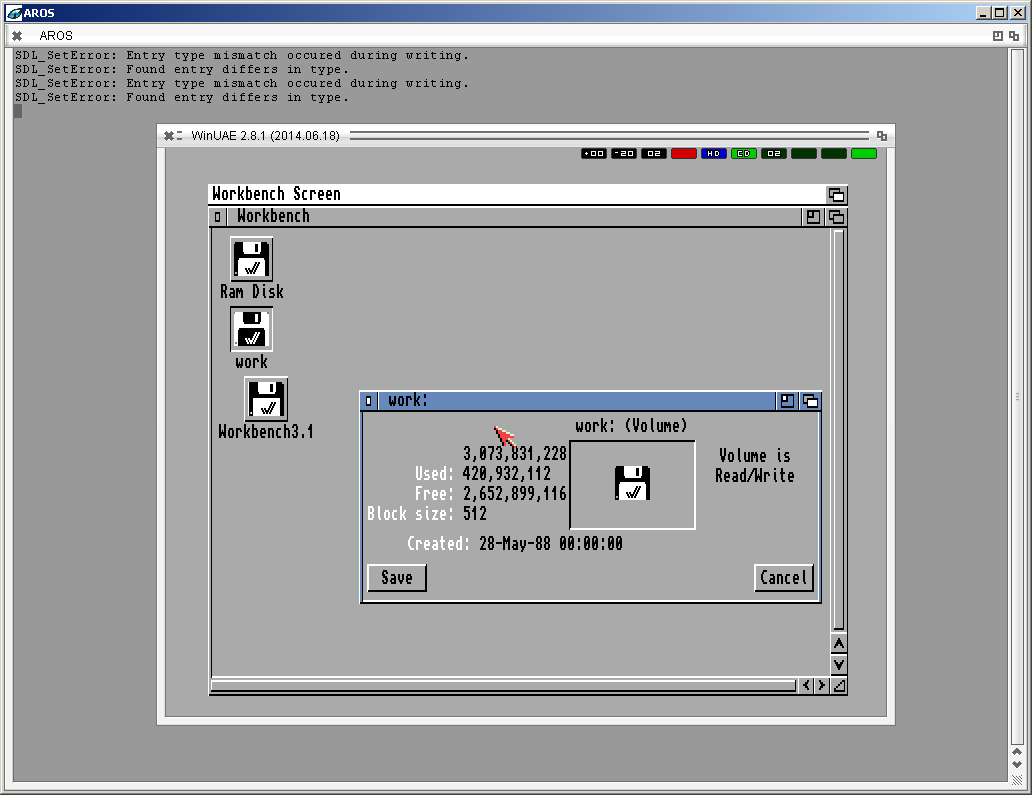Image resolution: width=1032 pixels, height=795 pixels.
Task: Click the +00 status indicator in WinUAE
Action: [594, 153]
